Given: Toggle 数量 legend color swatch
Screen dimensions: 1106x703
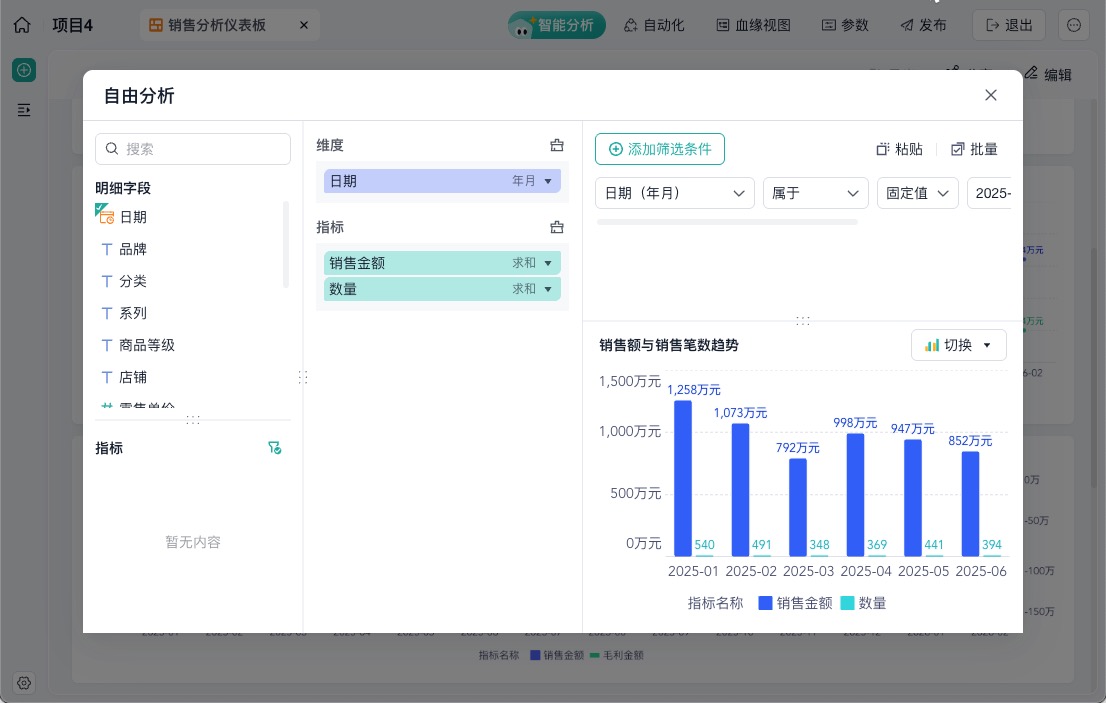Looking at the screenshot, I should (x=848, y=603).
